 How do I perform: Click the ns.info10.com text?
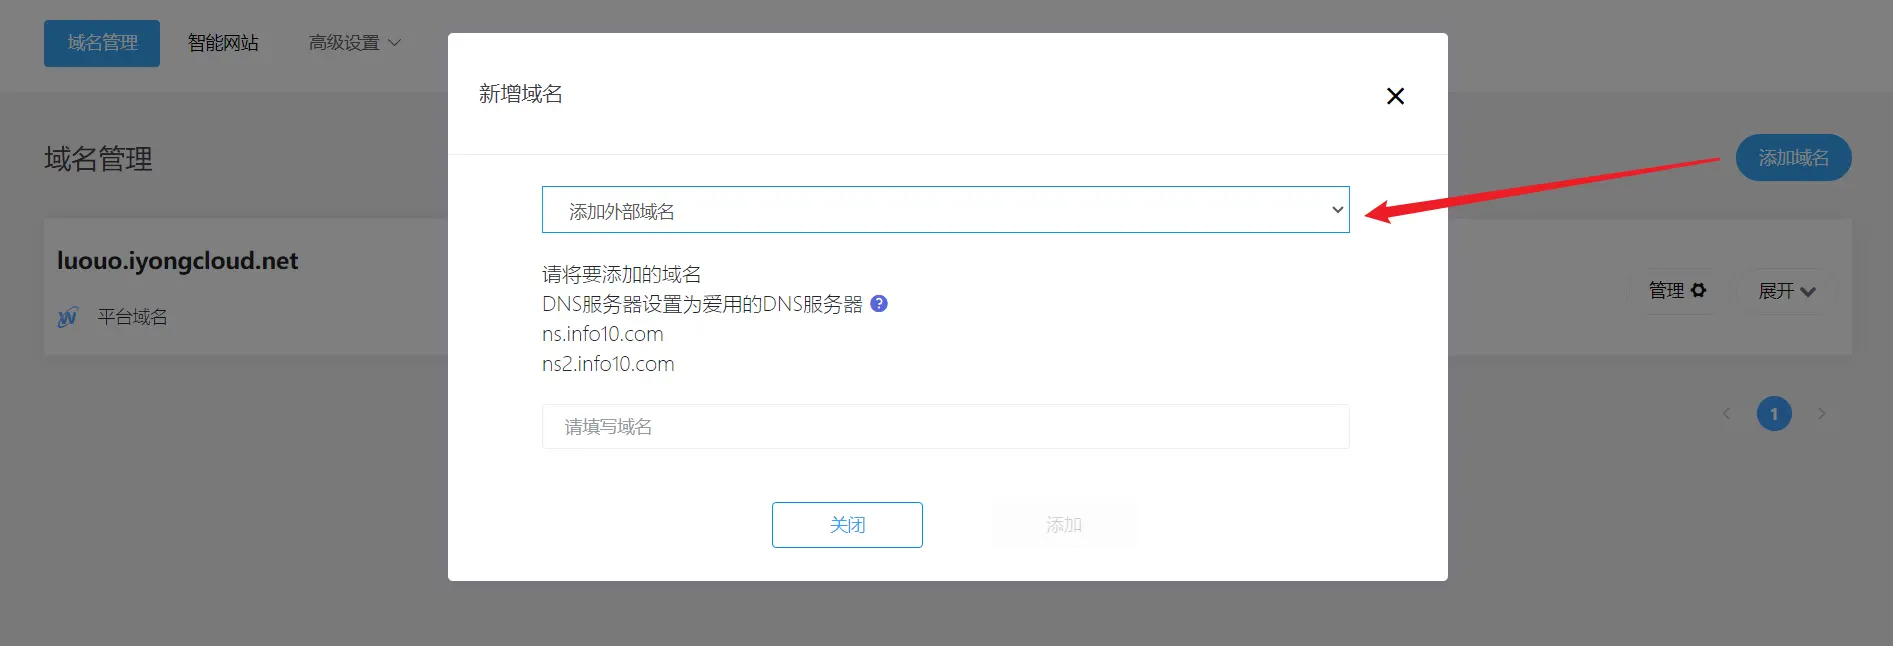click(603, 334)
